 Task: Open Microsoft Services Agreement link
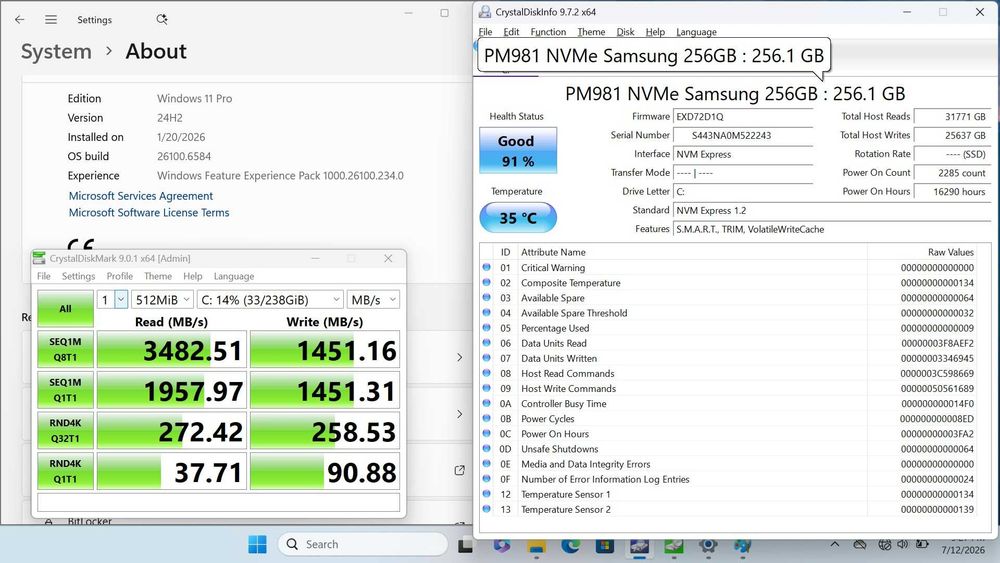point(140,196)
